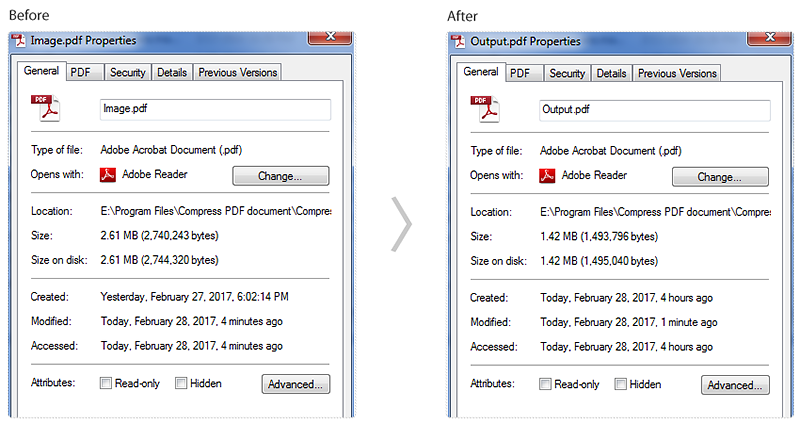Click Adobe Reader icon in Output.pdf dialog
The height and width of the screenshot is (424, 800).
tap(547, 176)
